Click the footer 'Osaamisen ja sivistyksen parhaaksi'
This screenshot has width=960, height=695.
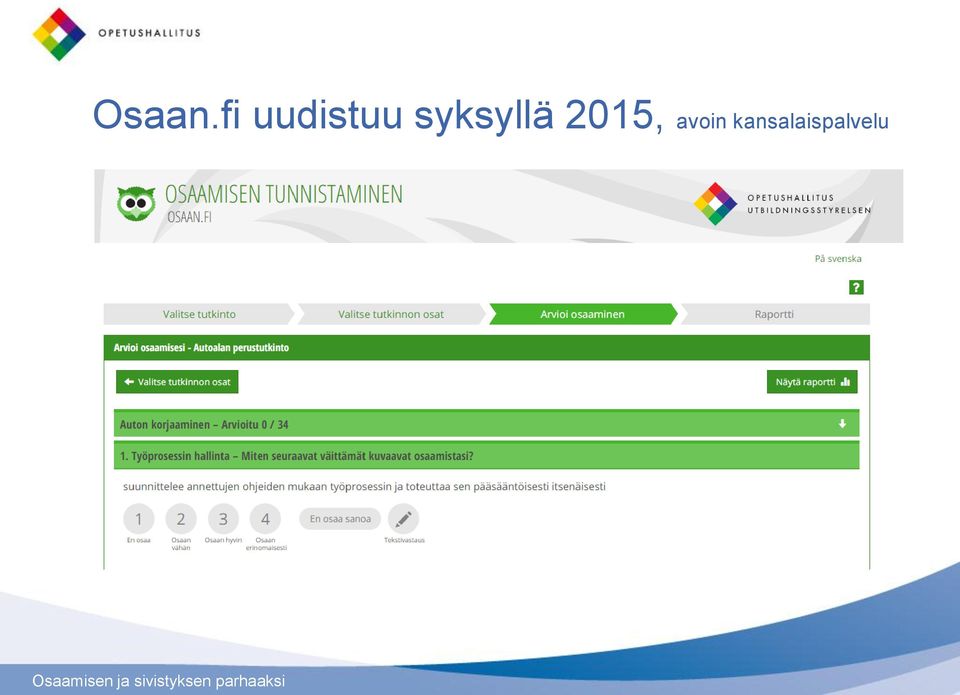click(159, 681)
